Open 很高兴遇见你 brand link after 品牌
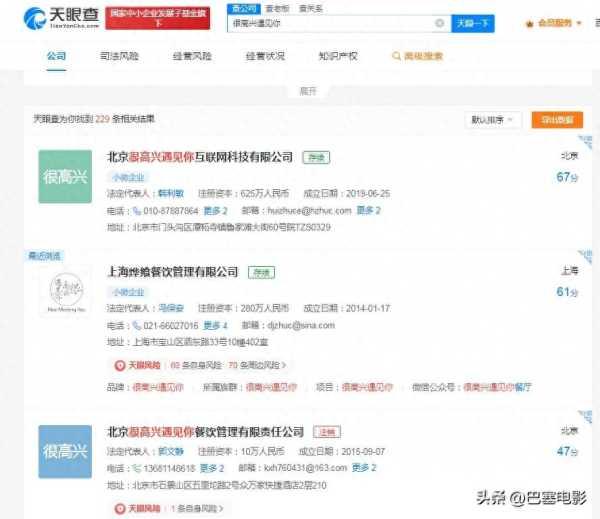600x519 pixels. [x=158, y=387]
